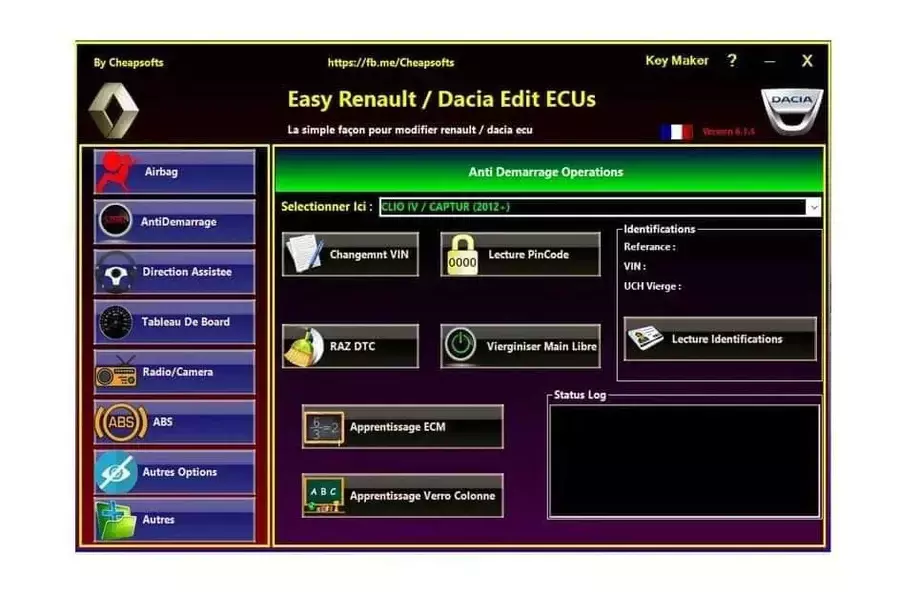Click the Easy Renault / Dacia Edit ECUs title

(x=441, y=99)
